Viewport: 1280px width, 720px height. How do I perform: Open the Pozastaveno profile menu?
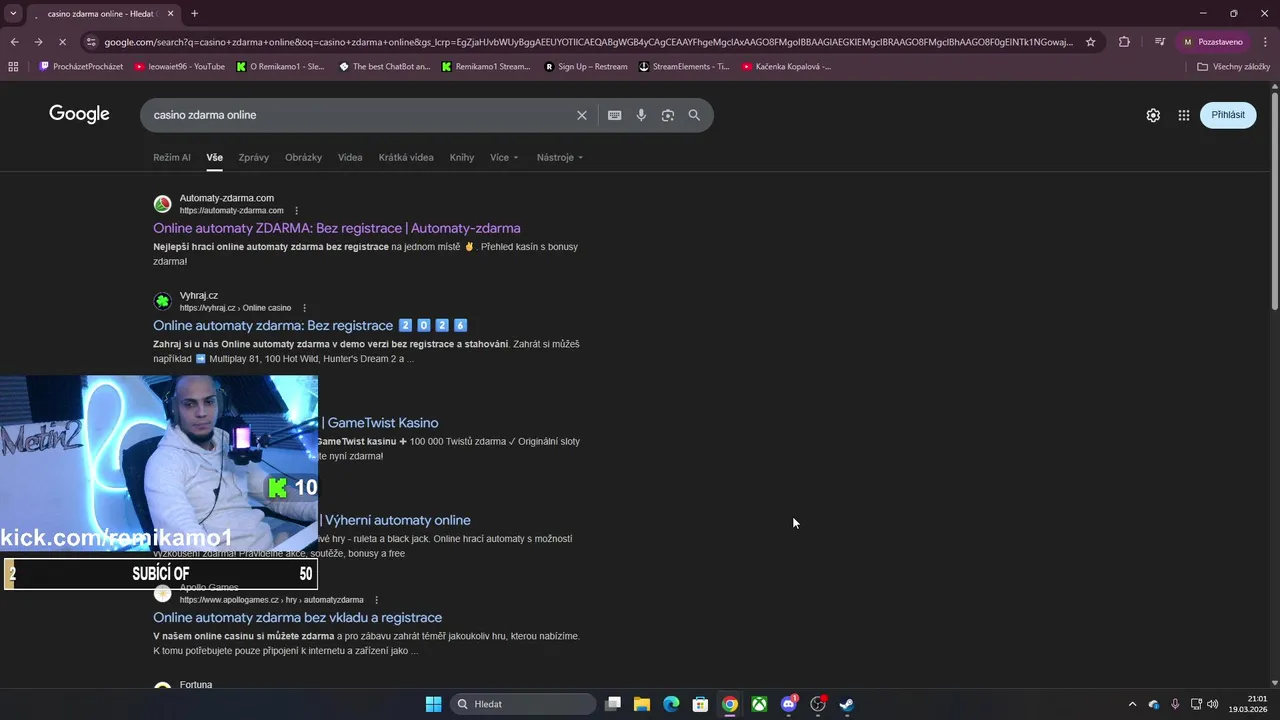point(1213,42)
